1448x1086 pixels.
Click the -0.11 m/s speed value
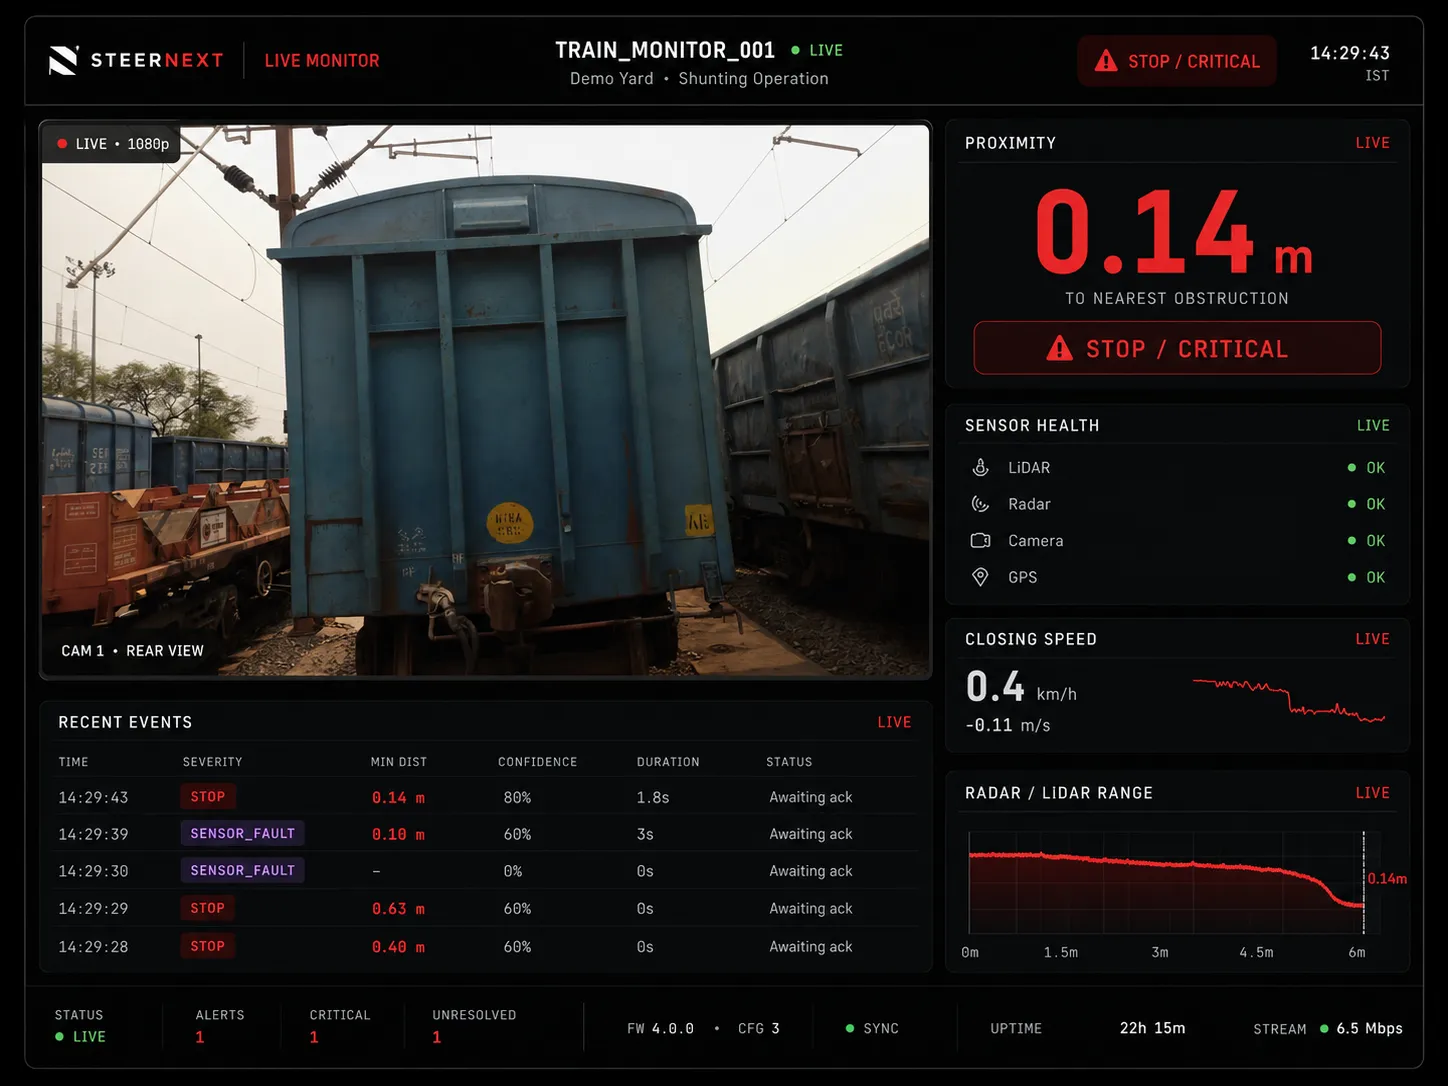1008,725
